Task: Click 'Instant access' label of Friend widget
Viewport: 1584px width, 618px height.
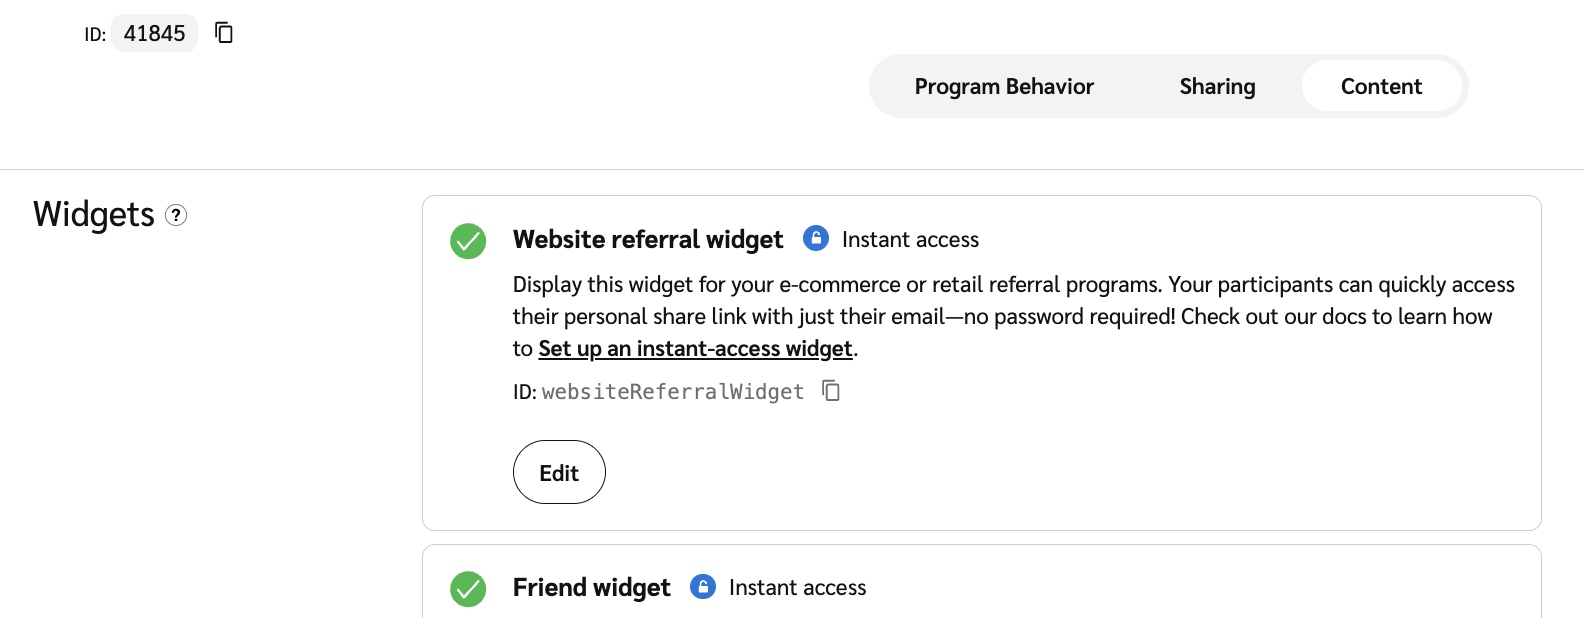Action: (x=797, y=588)
